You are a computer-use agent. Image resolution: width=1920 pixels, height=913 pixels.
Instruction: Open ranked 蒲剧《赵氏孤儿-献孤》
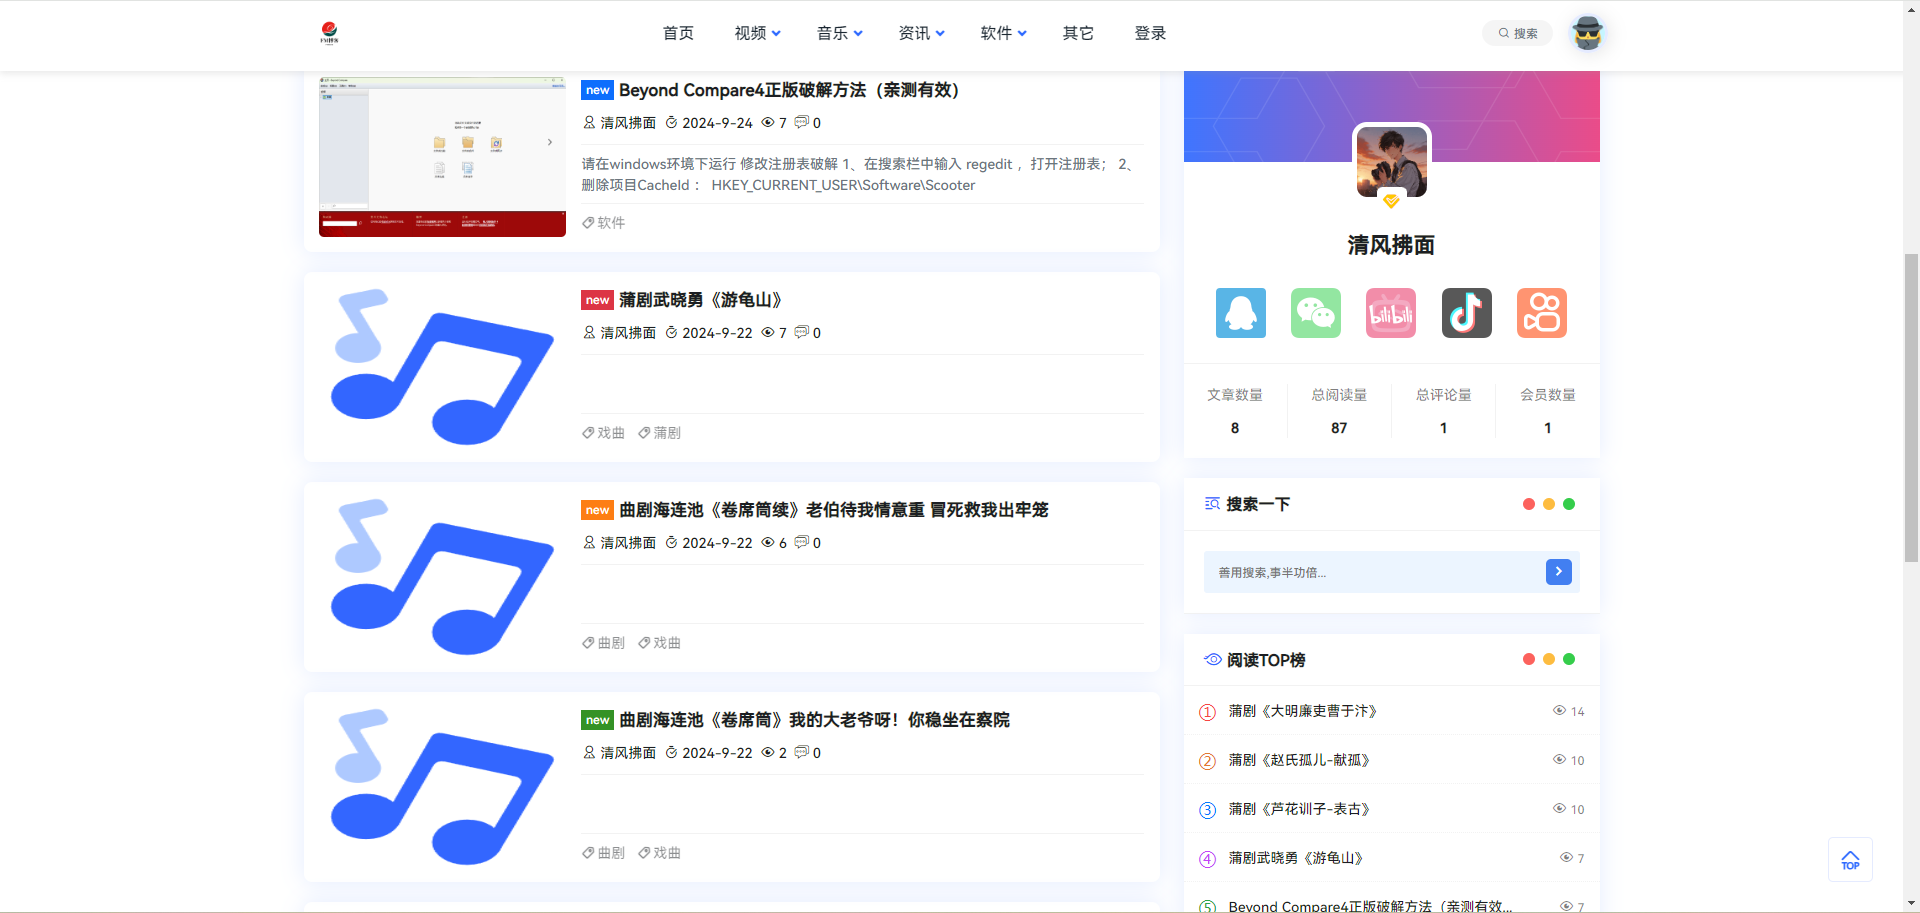1299,760
